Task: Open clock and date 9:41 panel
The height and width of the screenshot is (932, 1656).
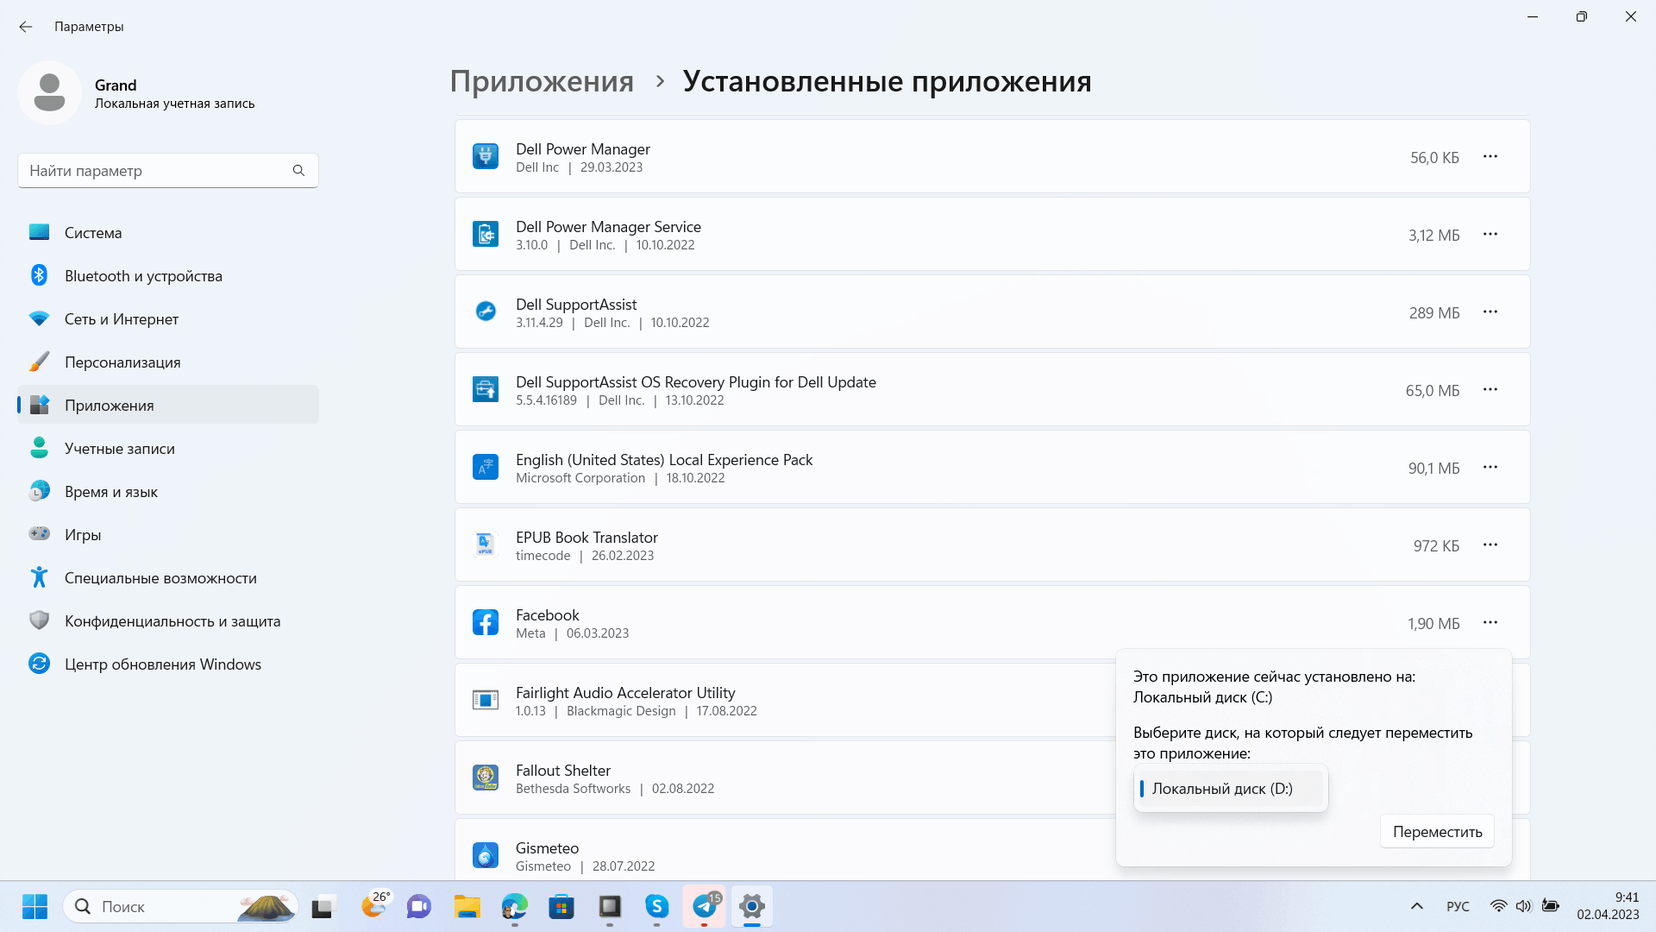Action: tap(1608, 906)
